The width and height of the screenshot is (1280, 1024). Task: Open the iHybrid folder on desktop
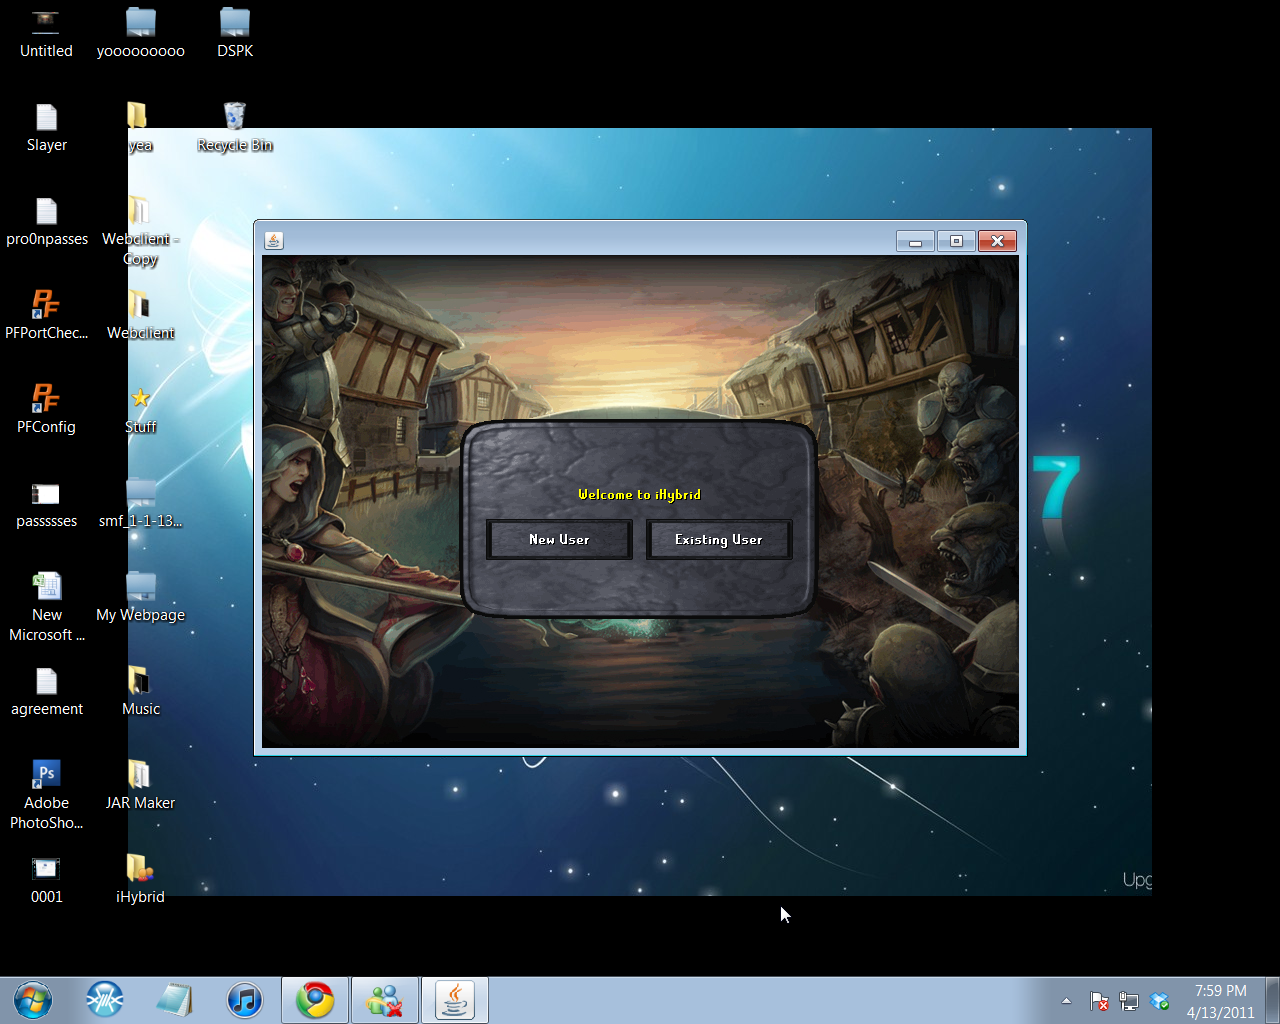pos(140,879)
